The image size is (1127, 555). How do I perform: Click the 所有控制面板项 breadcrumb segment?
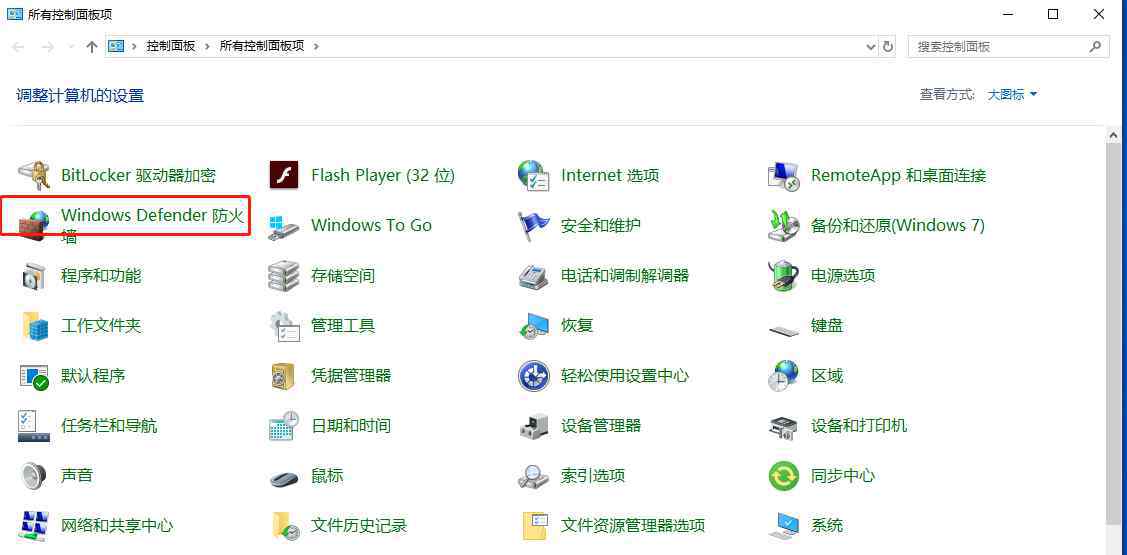262,46
